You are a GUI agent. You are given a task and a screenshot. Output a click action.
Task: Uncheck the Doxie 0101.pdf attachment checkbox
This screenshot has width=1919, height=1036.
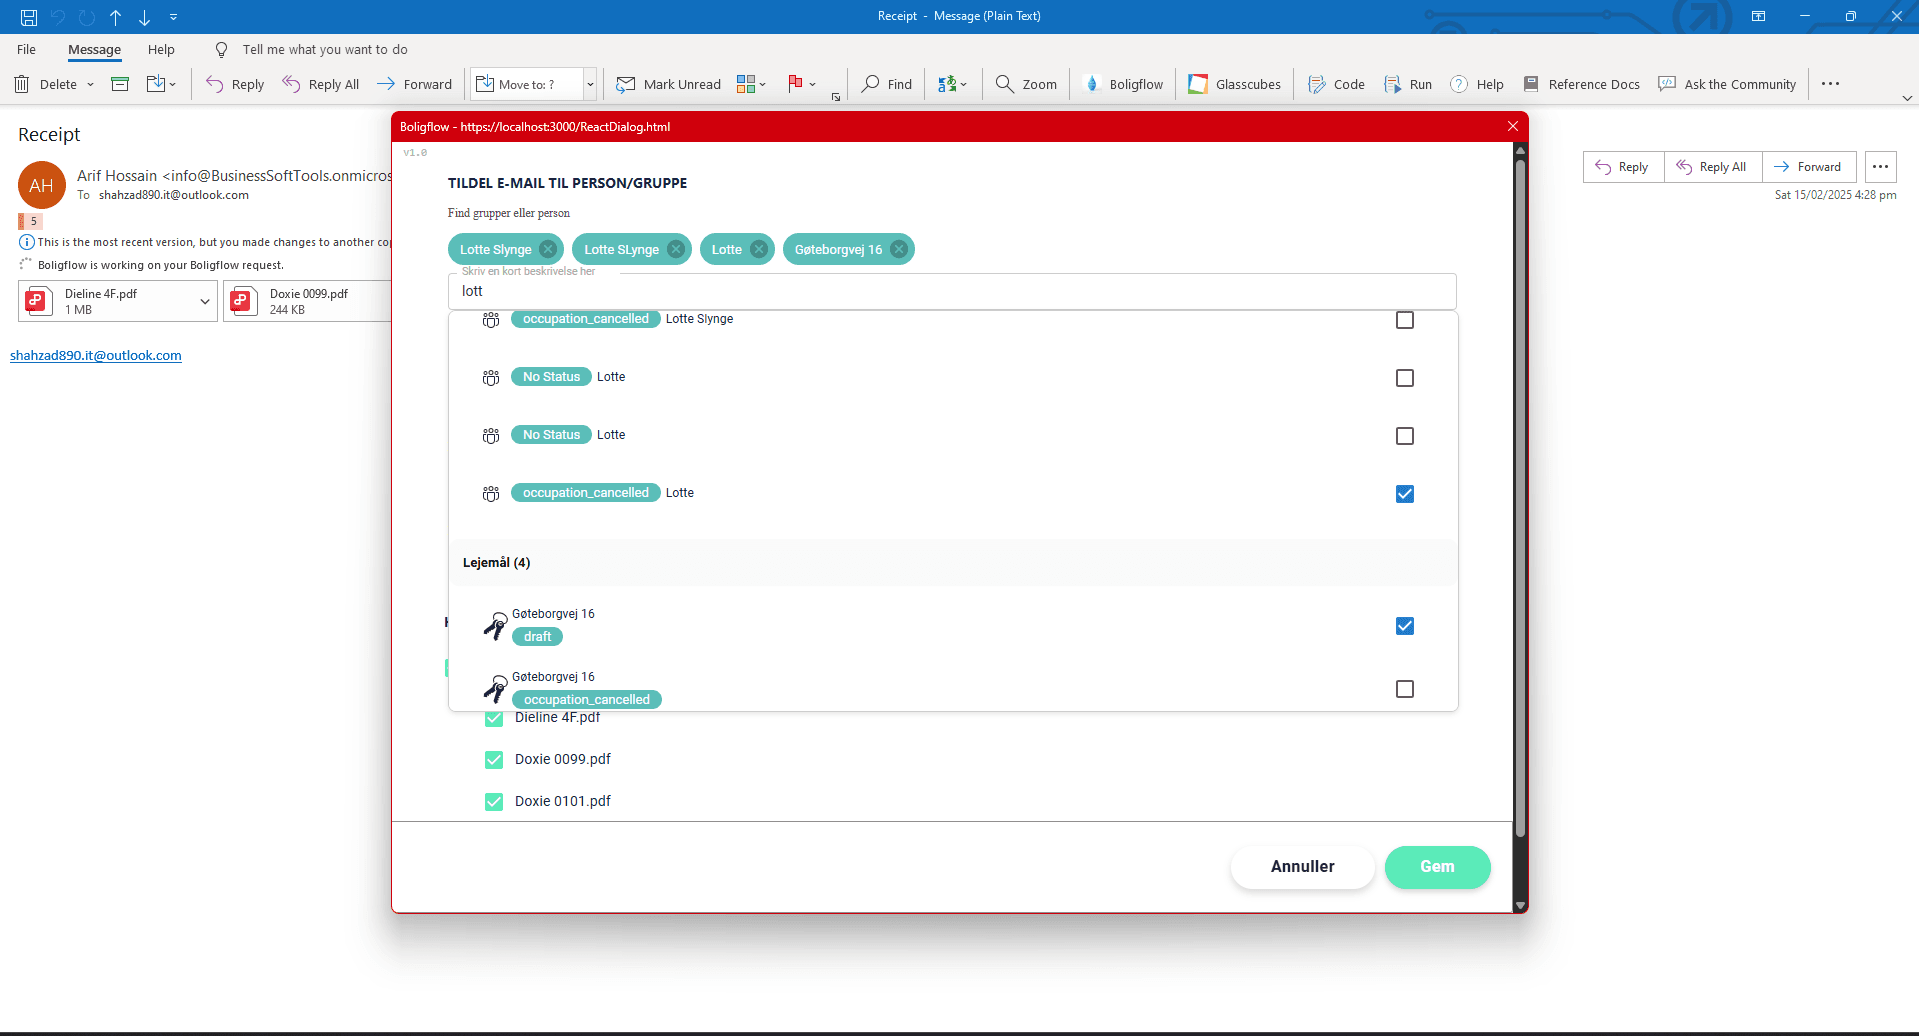(x=494, y=802)
